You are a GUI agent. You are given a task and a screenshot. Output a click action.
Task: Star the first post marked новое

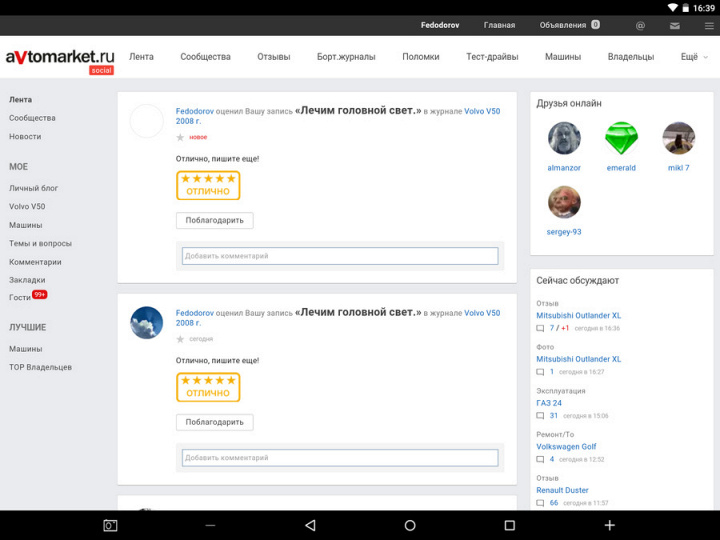click(180, 137)
